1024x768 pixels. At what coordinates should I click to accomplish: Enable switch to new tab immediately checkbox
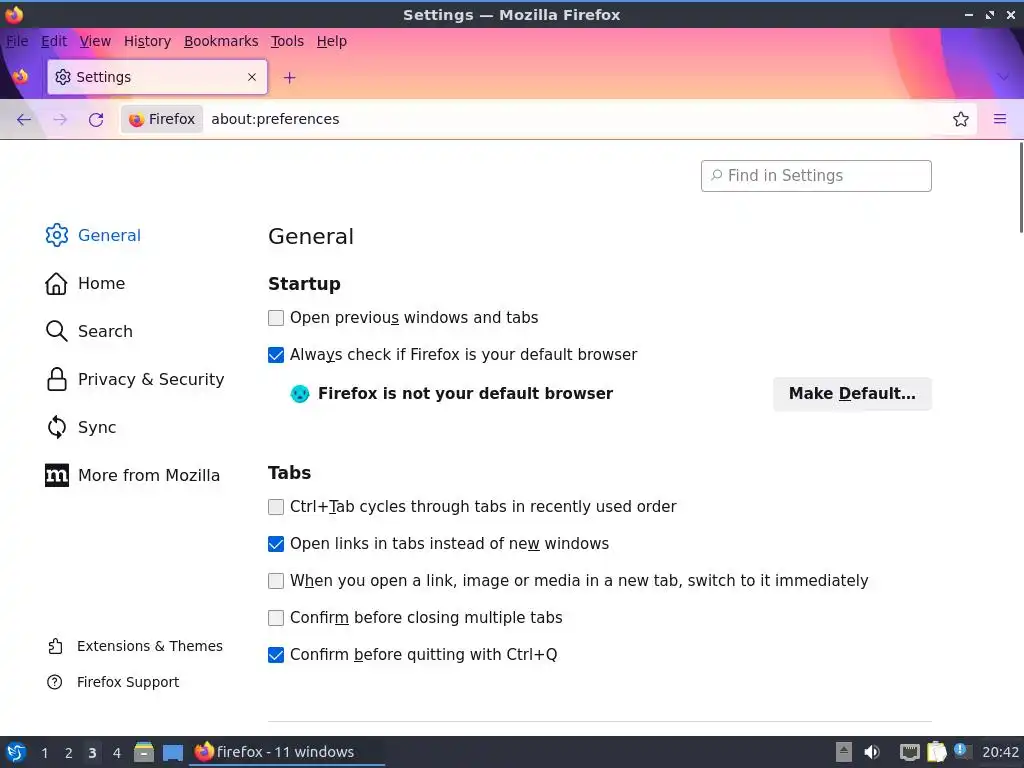point(276,581)
